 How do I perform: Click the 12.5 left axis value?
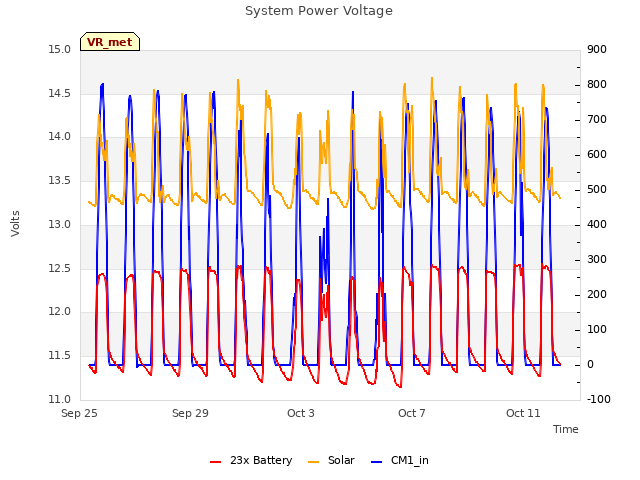[60, 268]
